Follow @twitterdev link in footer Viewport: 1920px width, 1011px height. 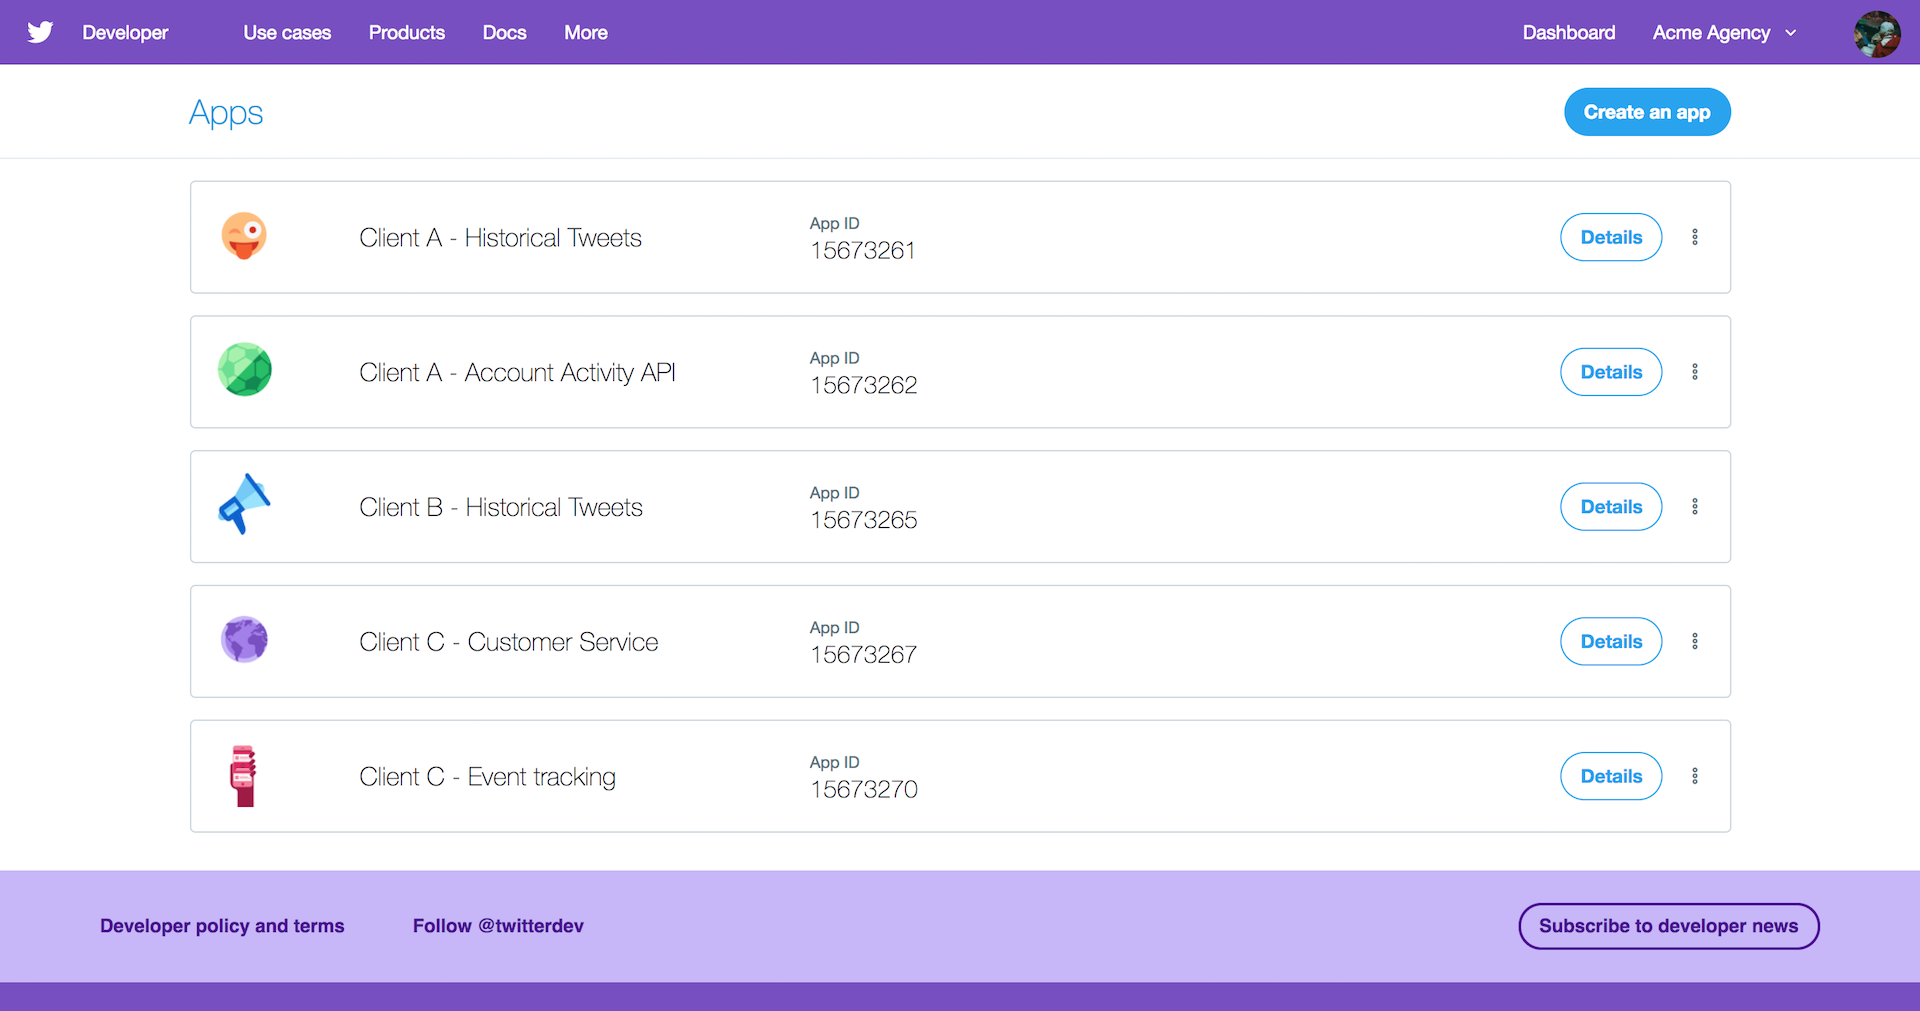click(x=498, y=926)
